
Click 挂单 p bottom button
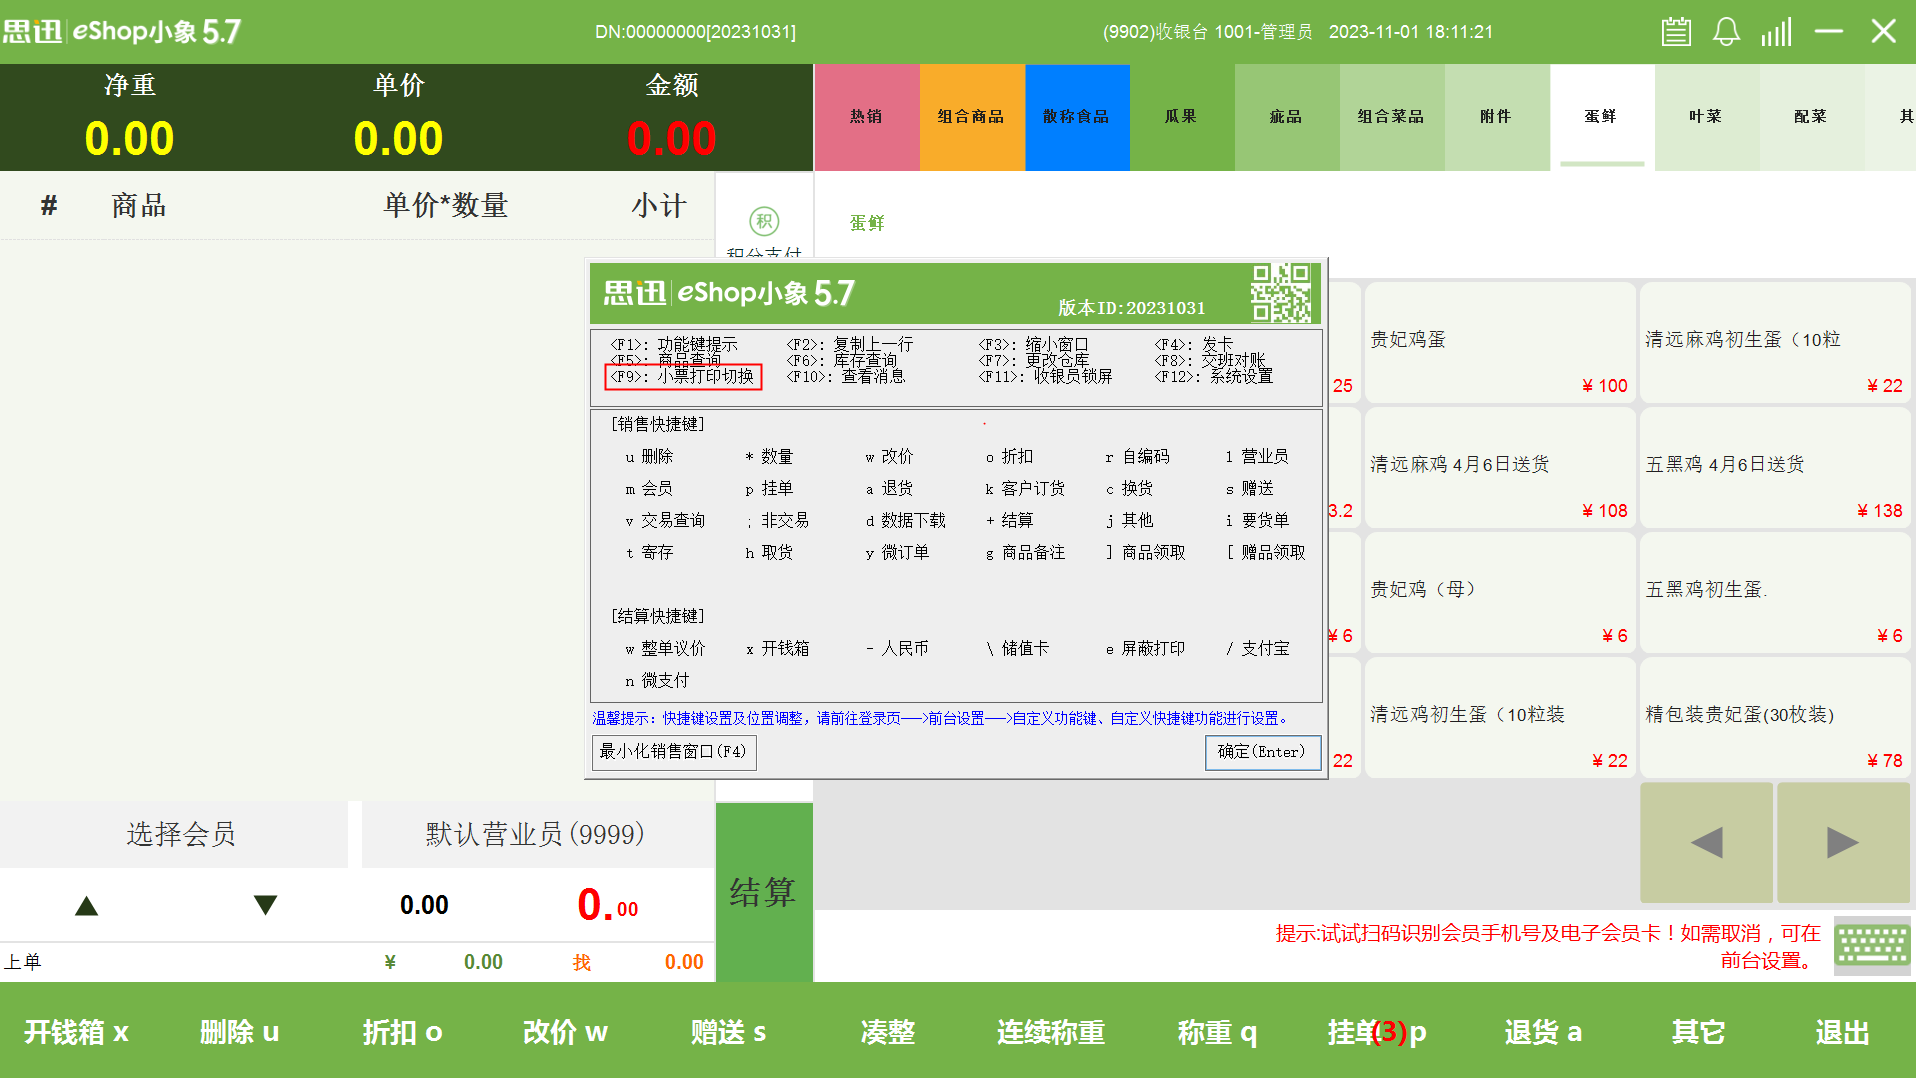[x=1377, y=1032]
